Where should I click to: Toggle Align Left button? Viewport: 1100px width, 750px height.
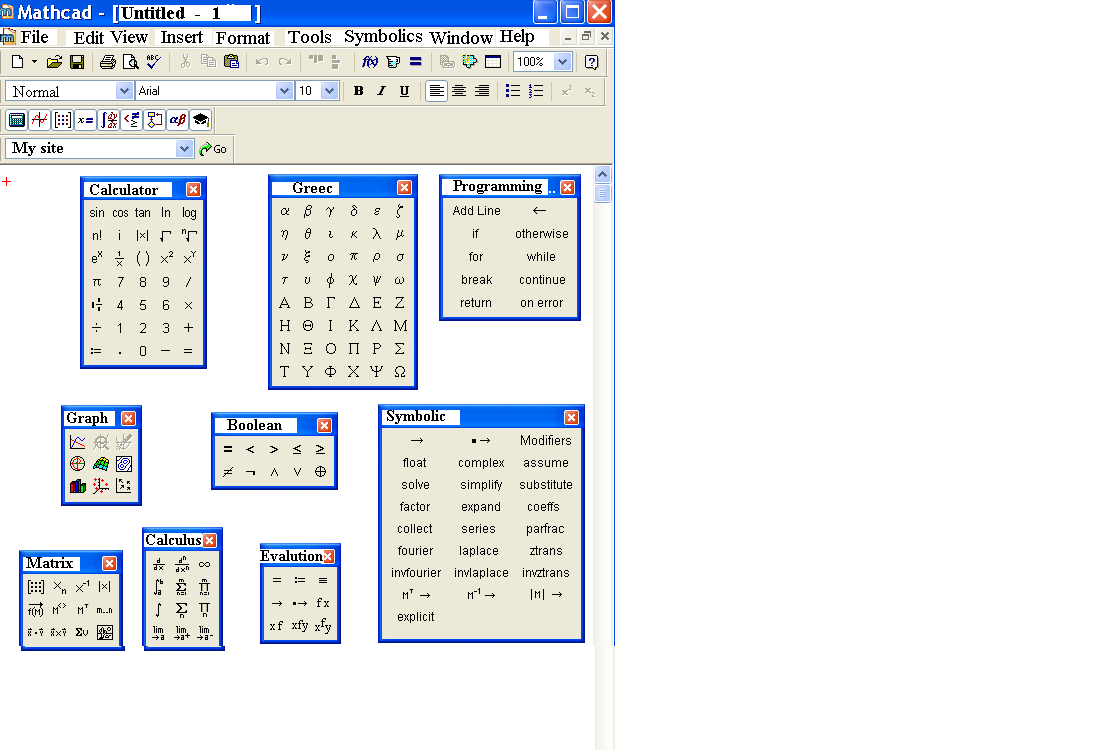pyautogui.click(x=436, y=91)
